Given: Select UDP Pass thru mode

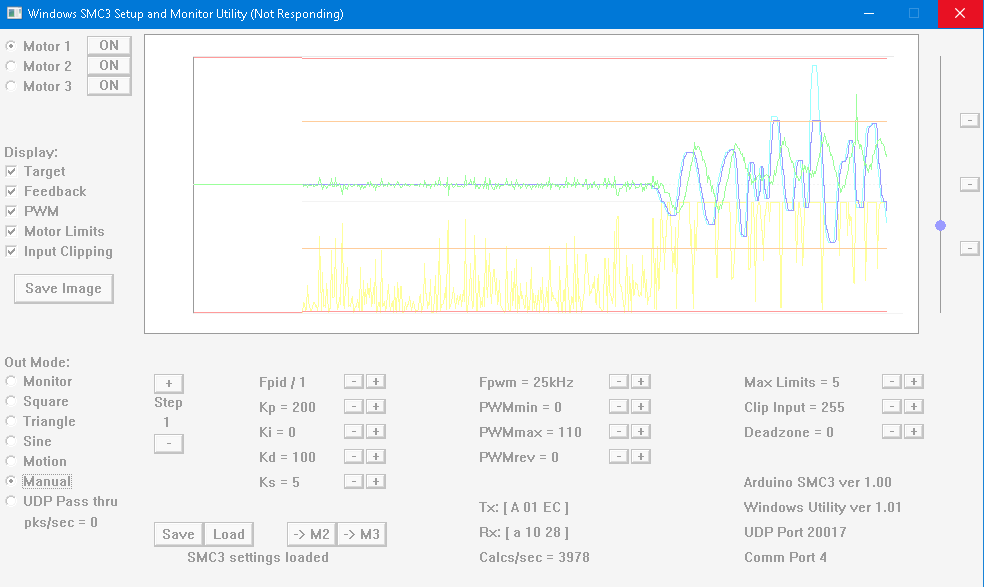Looking at the screenshot, I should (11, 501).
